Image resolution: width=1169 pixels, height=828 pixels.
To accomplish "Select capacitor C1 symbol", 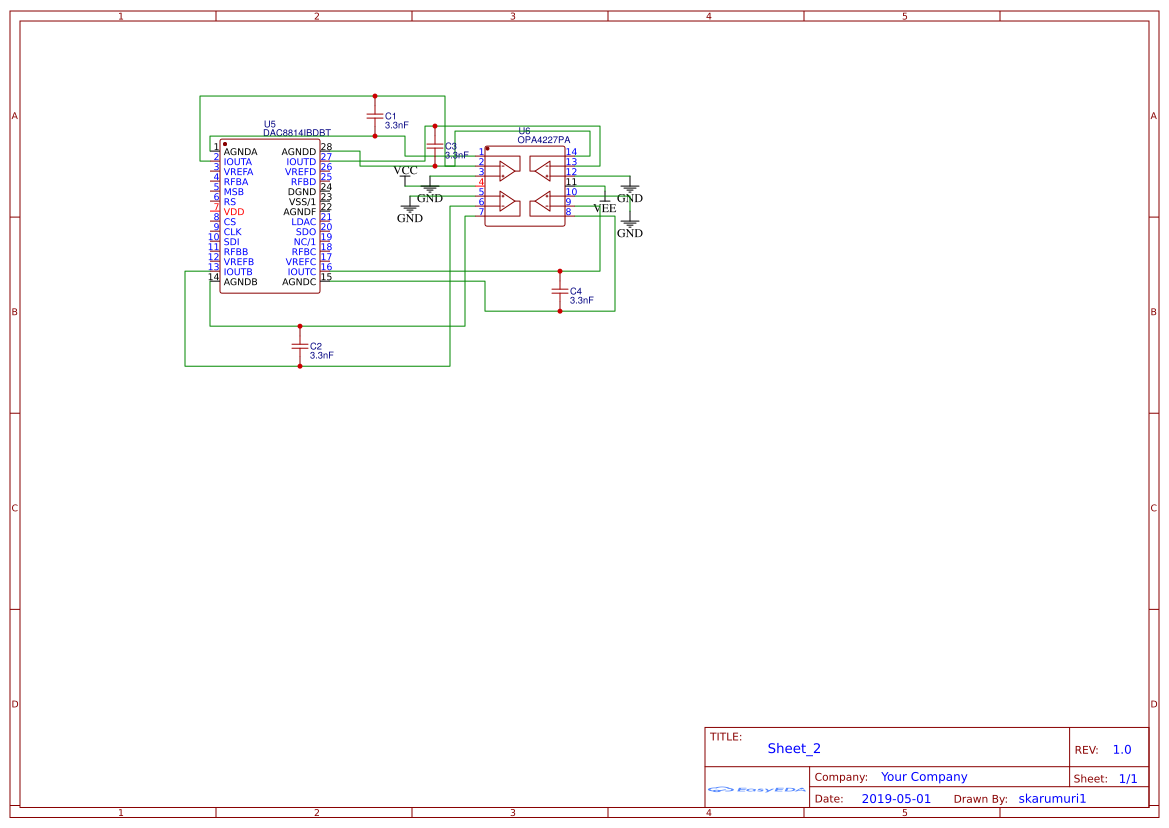I will pos(377,117).
